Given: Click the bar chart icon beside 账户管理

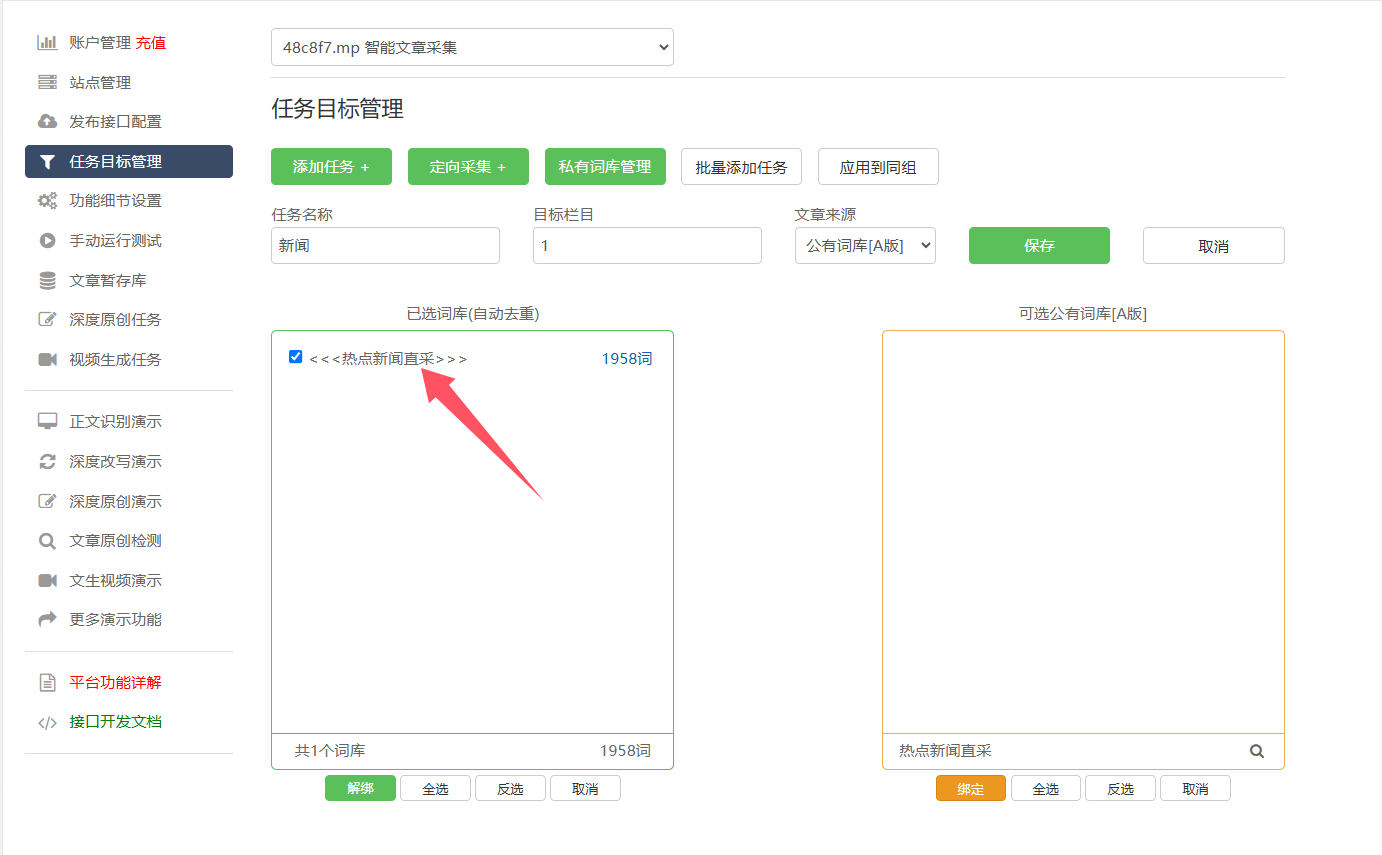Looking at the screenshot, I should coord(47,43).
